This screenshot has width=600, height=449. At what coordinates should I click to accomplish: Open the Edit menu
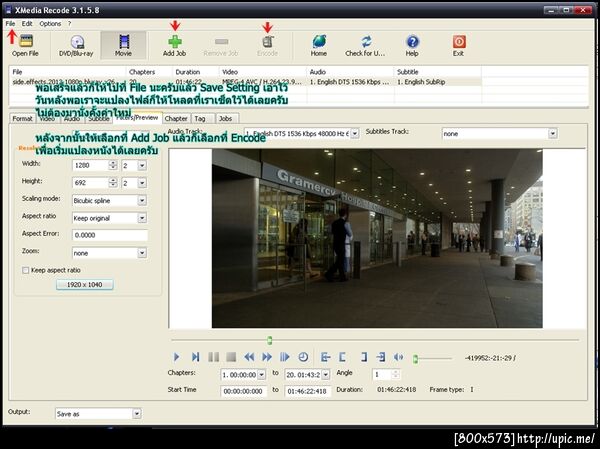pos(27,24)
